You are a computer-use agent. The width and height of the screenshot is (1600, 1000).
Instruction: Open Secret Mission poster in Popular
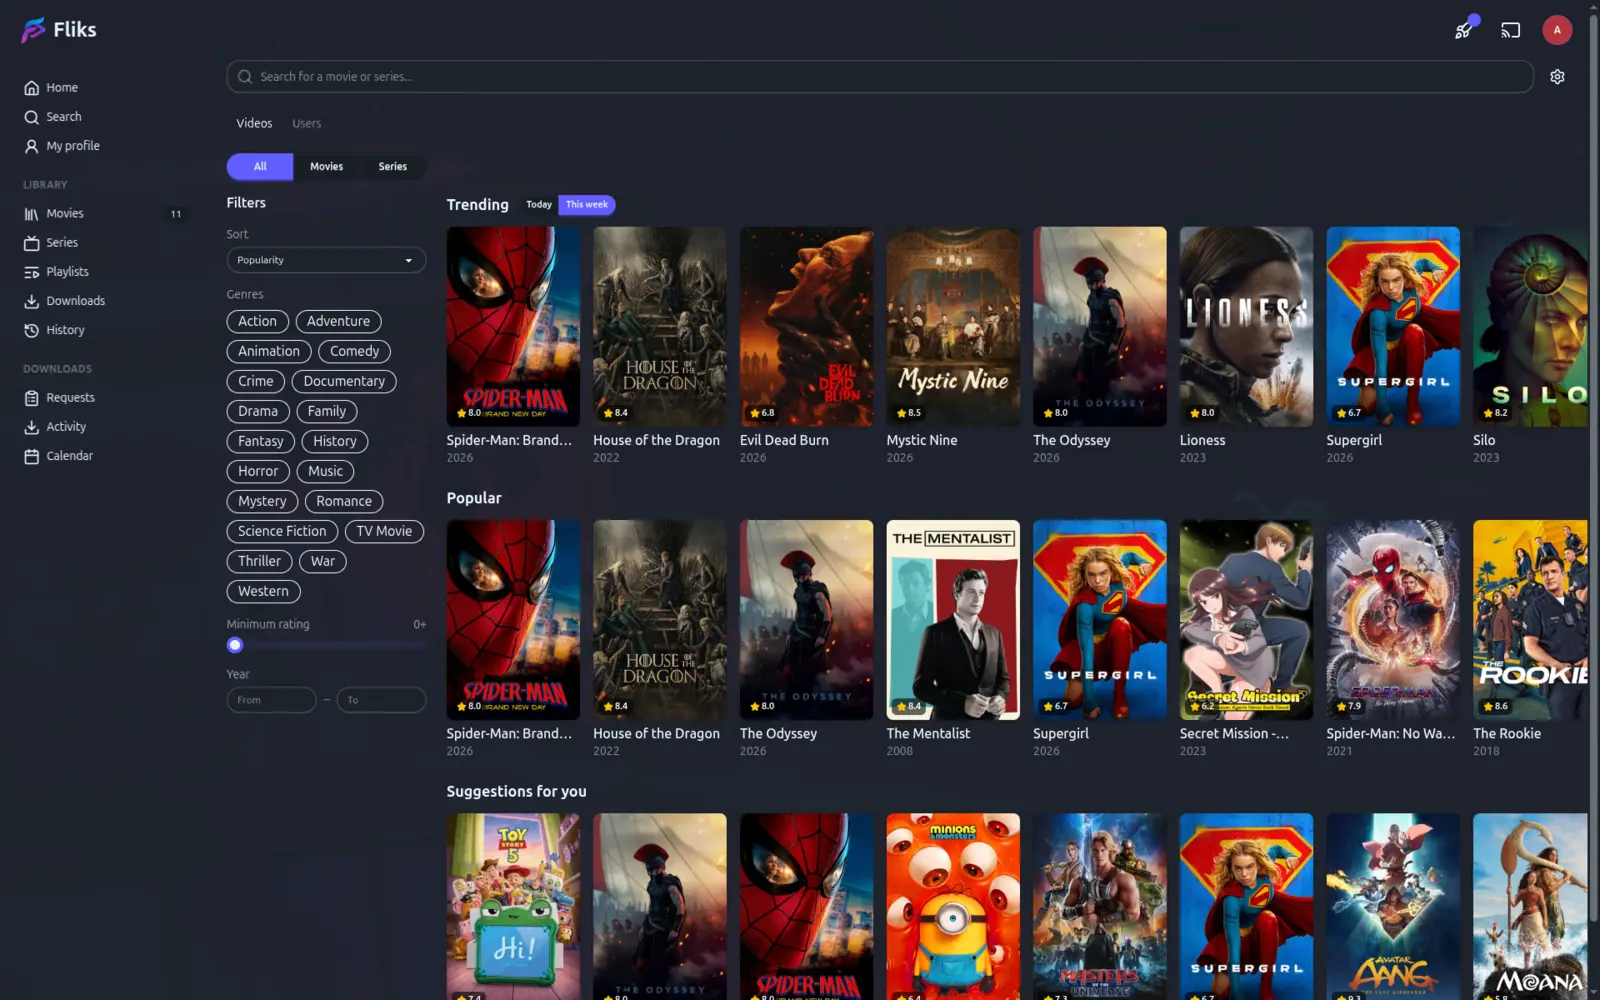pos(1246,620)
